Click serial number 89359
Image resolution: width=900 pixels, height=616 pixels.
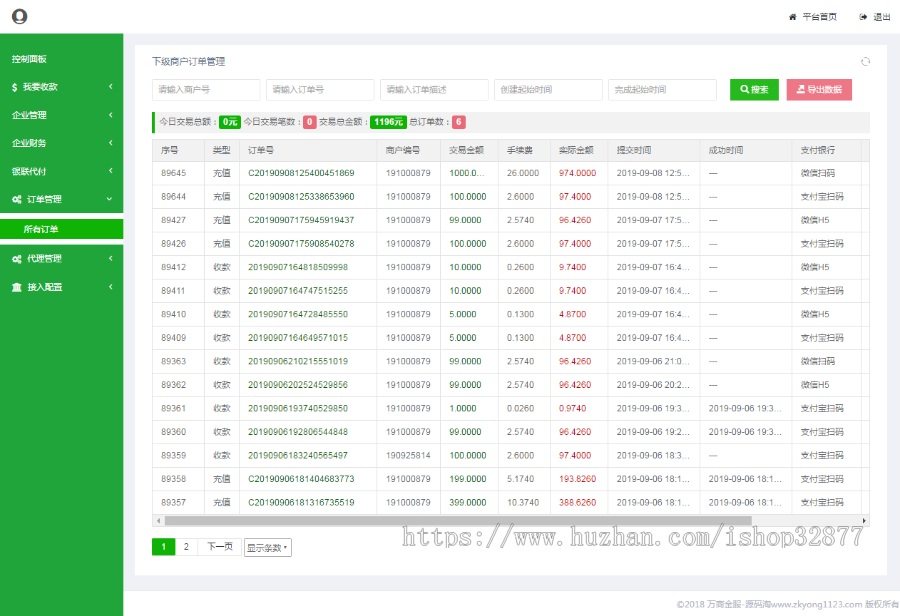(x=173, y=456)
